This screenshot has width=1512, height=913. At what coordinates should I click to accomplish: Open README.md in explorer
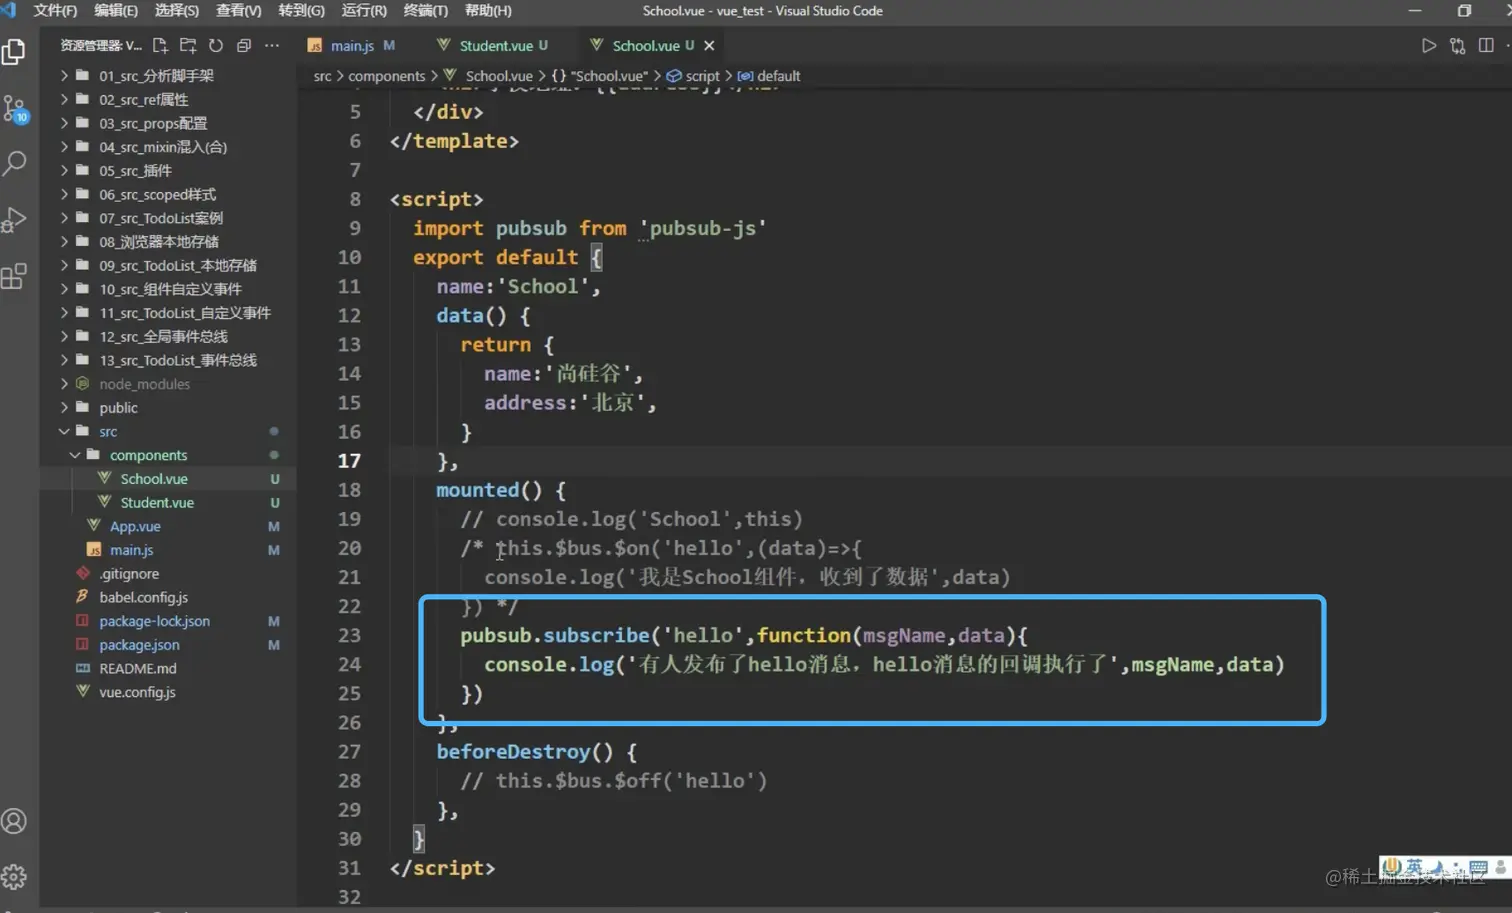click(137, 668)
